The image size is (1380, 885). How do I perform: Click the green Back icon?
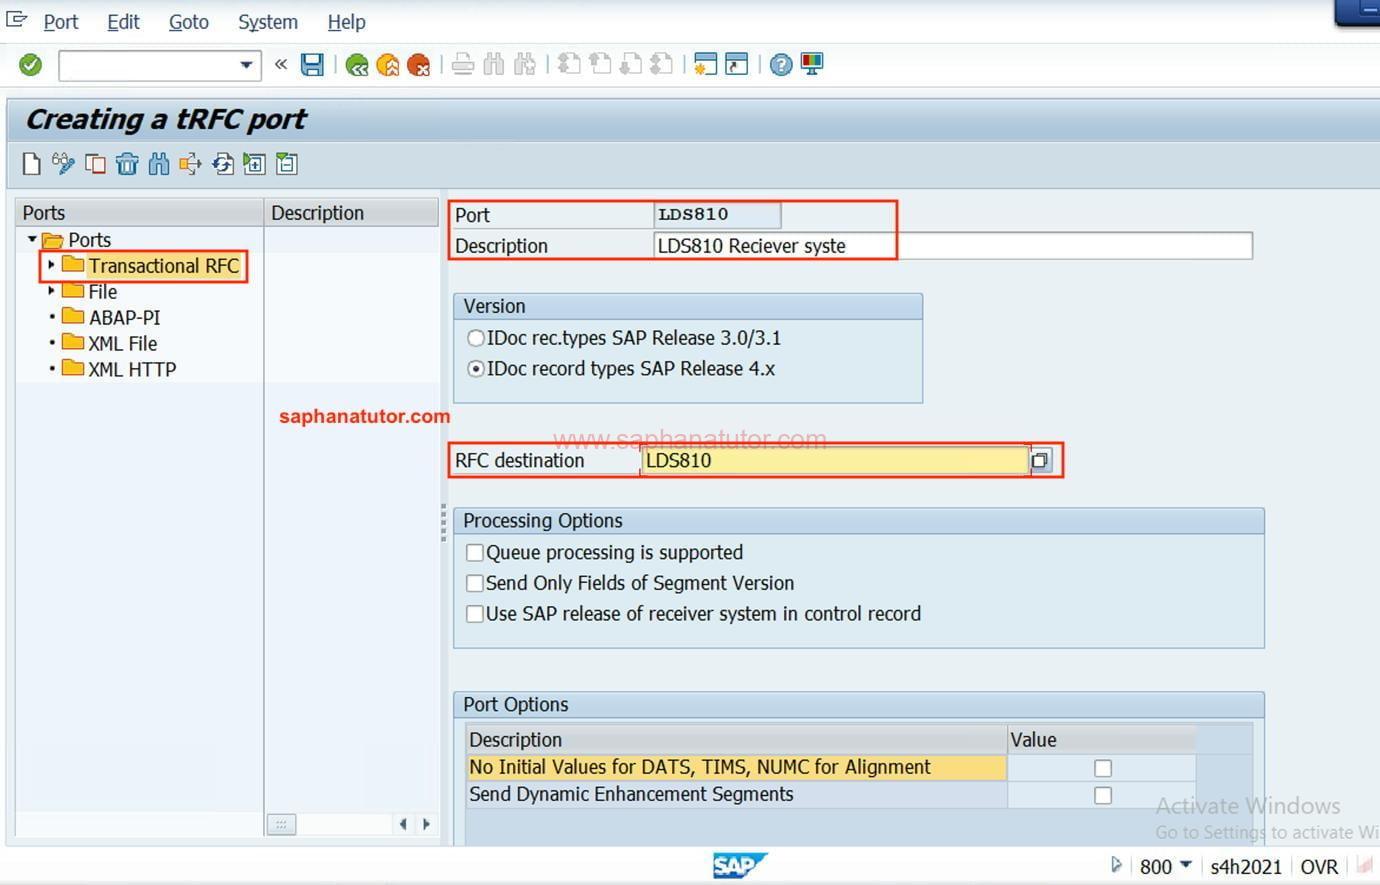[357, 65]
